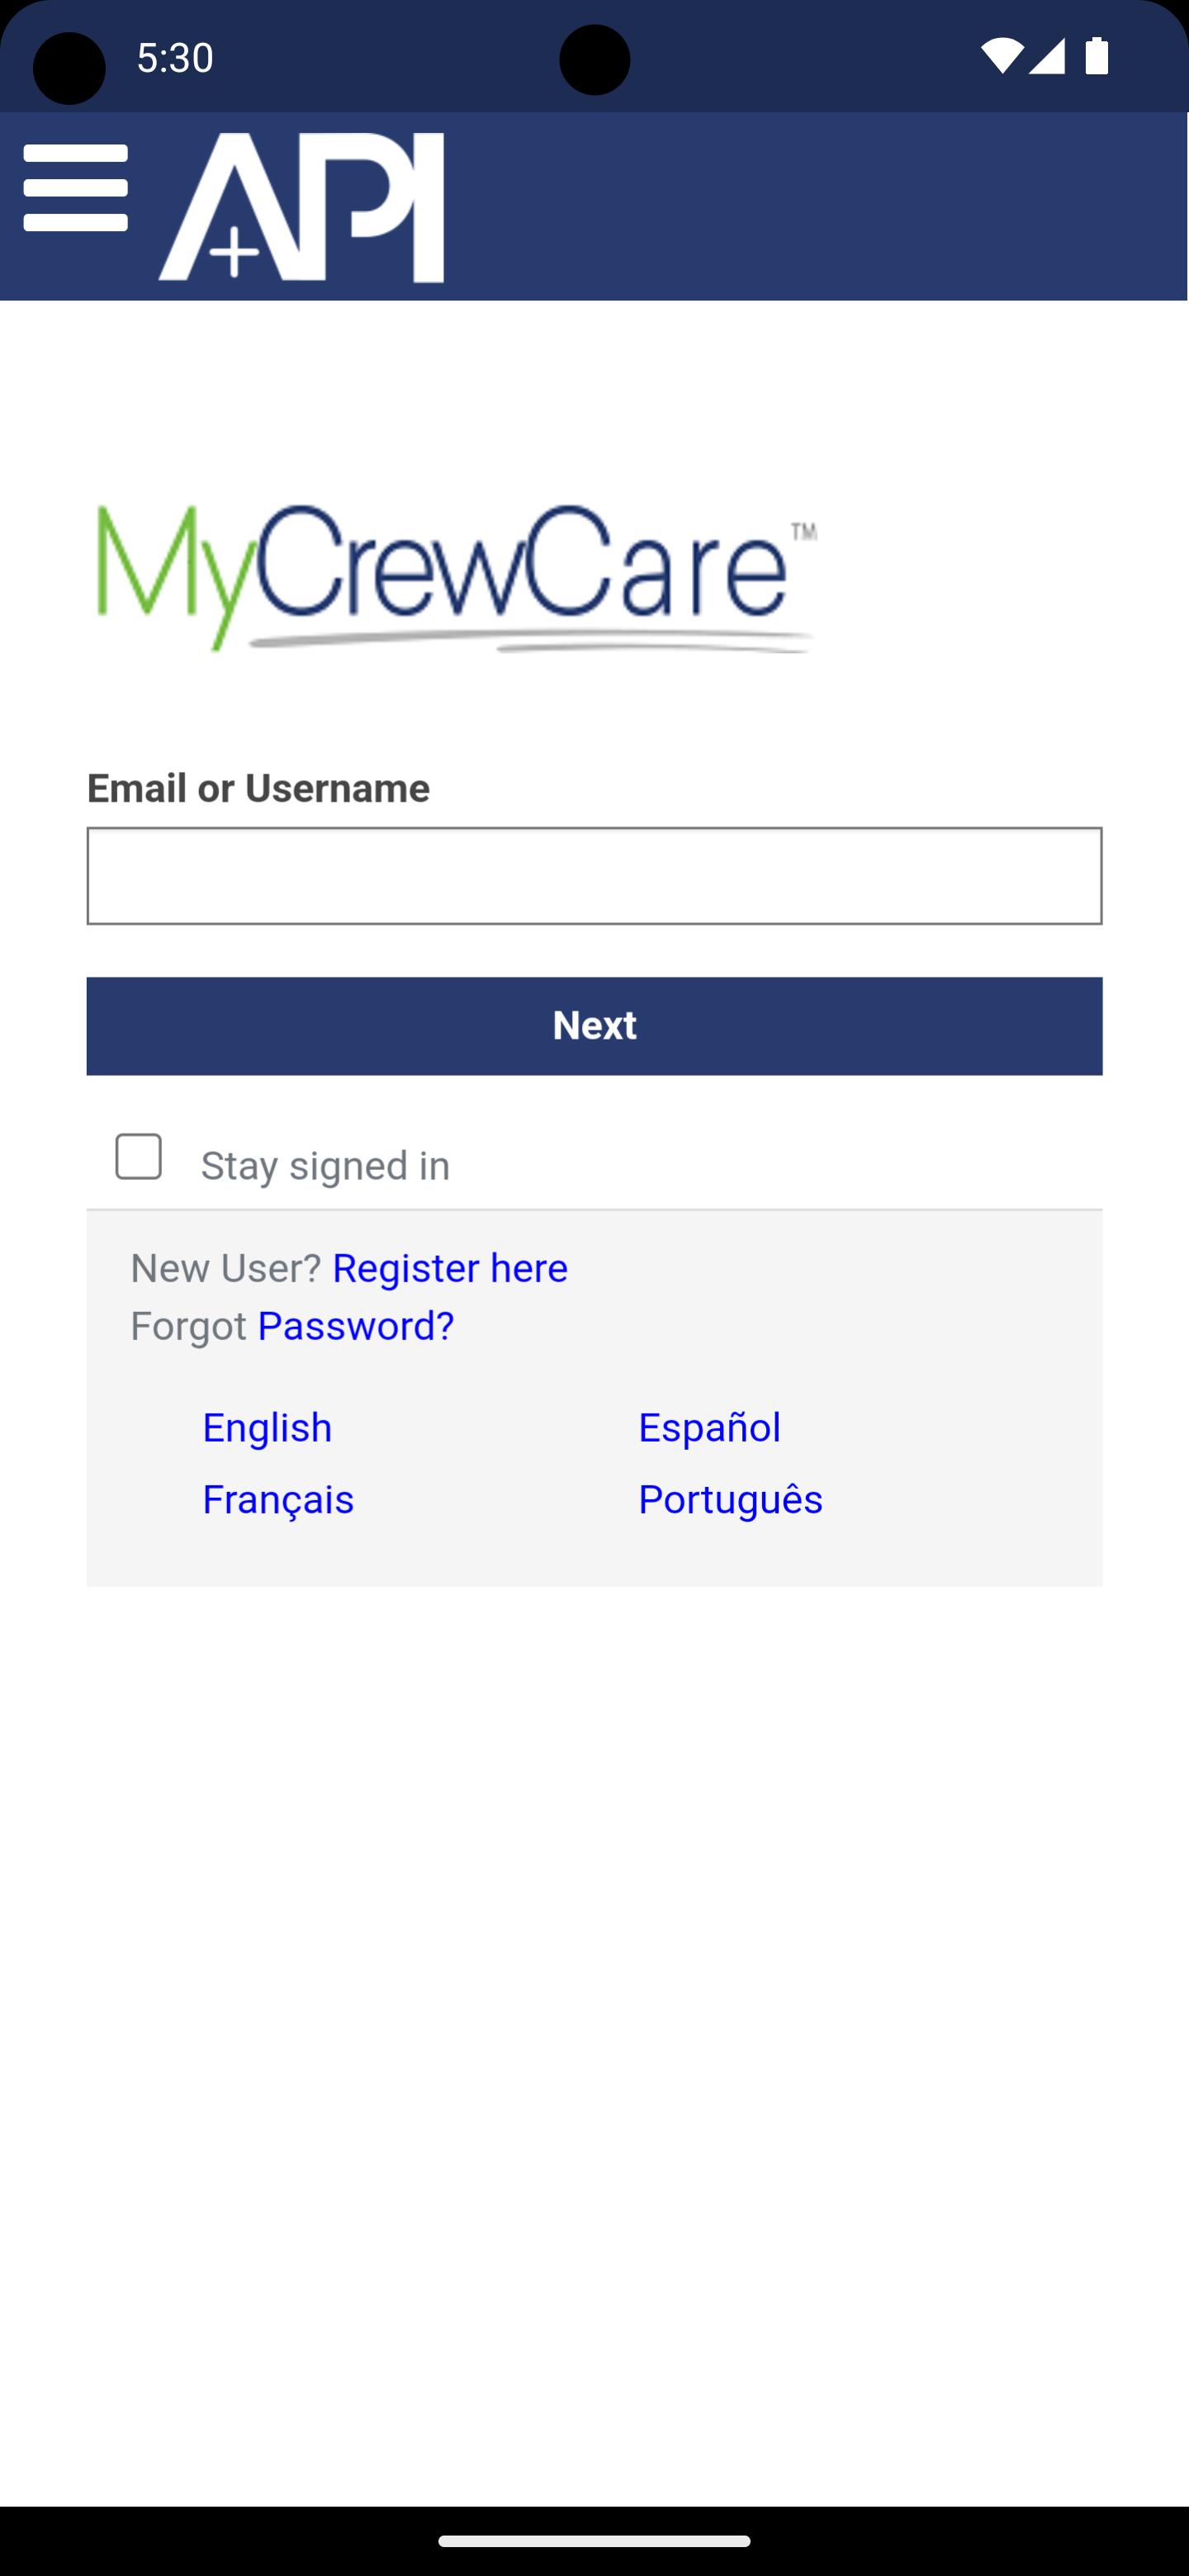Tap the battery status icon
This screenshot has width=1189, height=2576.
(1097, 57)
